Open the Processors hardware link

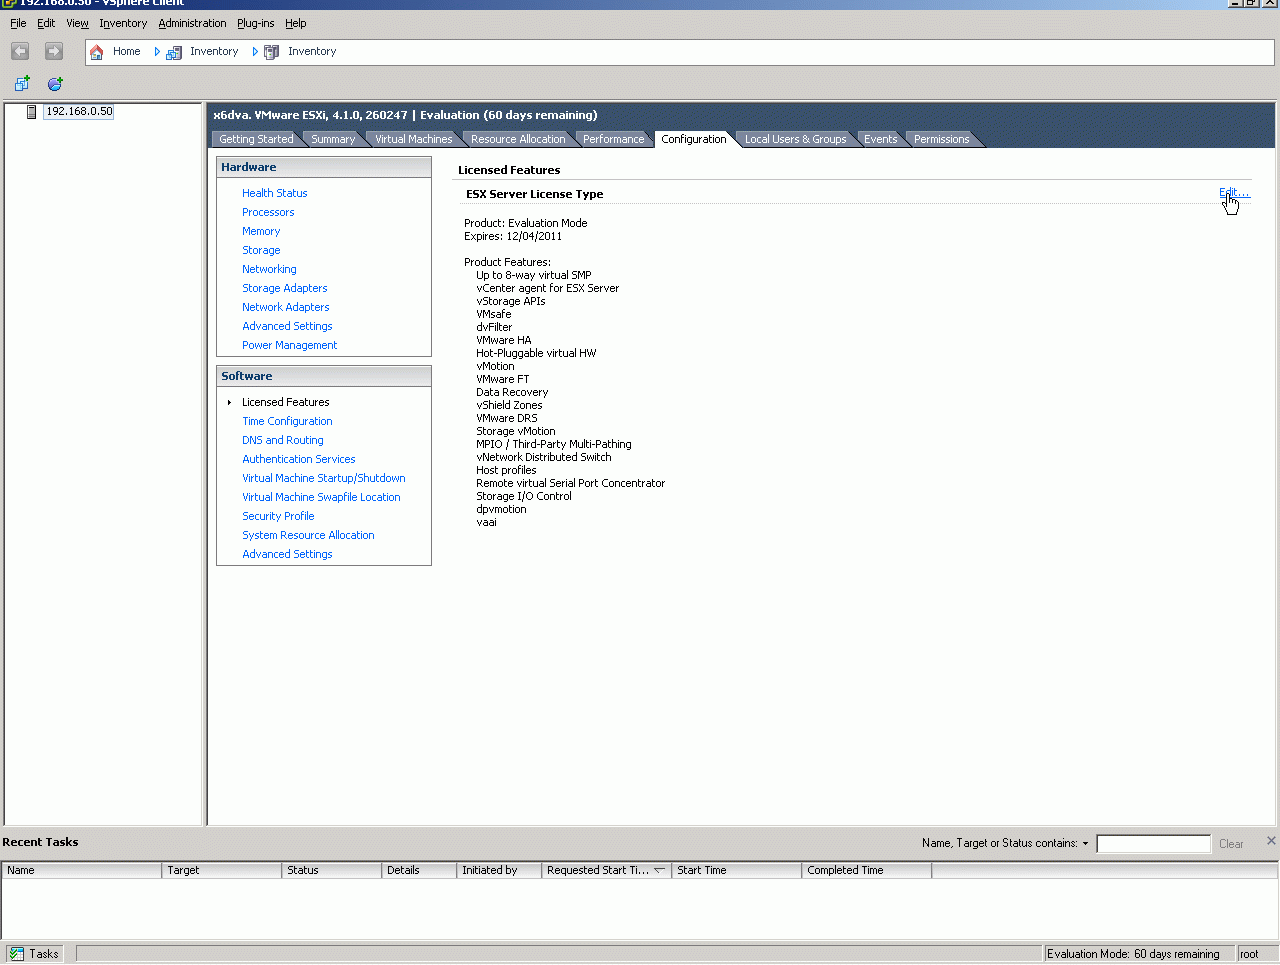coord(268,212)
